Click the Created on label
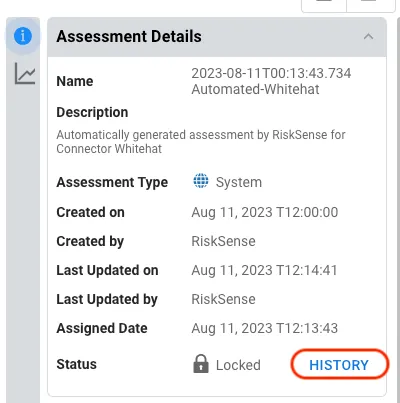 click(x=91, y=212)
